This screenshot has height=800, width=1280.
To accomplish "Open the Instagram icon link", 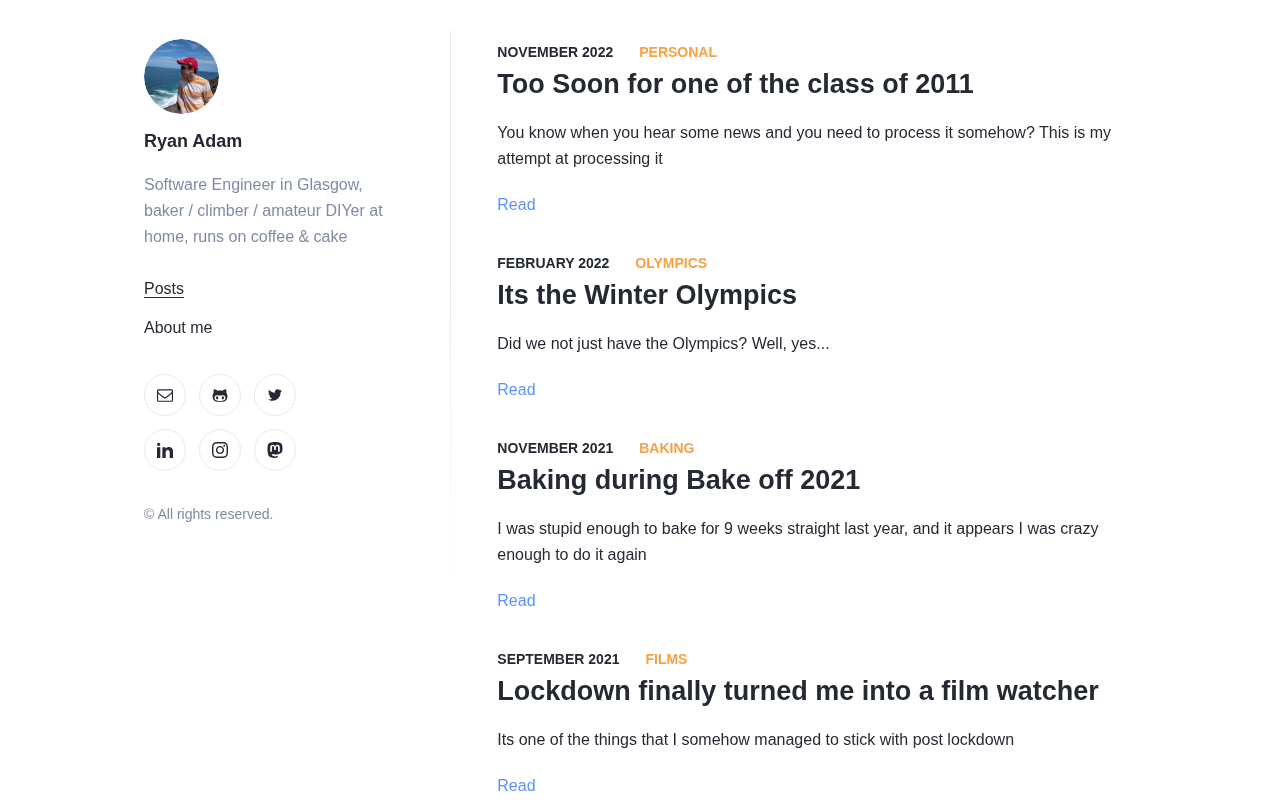I will 220,450.
